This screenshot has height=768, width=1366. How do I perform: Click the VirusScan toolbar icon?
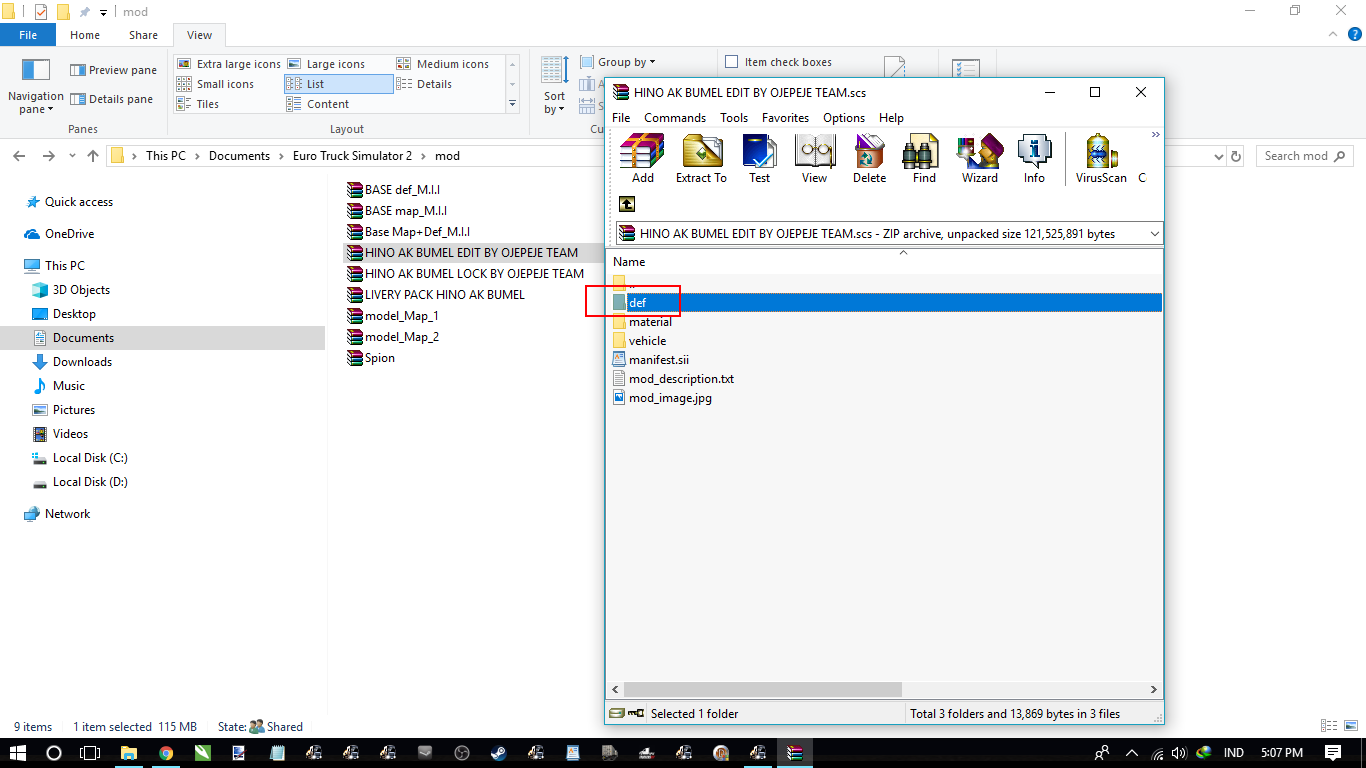point(1101,159)
